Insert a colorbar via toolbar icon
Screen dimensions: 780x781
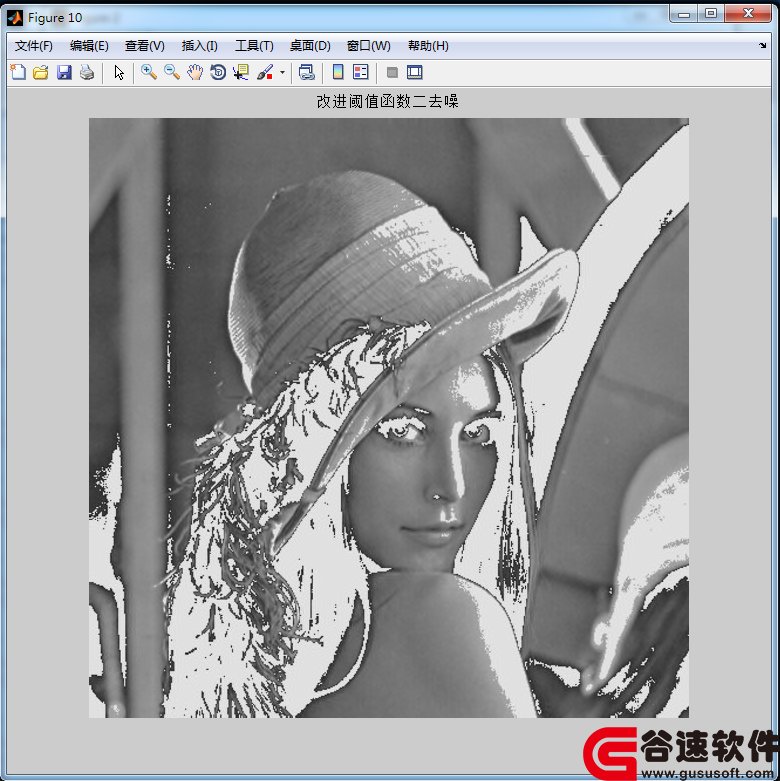338,72
